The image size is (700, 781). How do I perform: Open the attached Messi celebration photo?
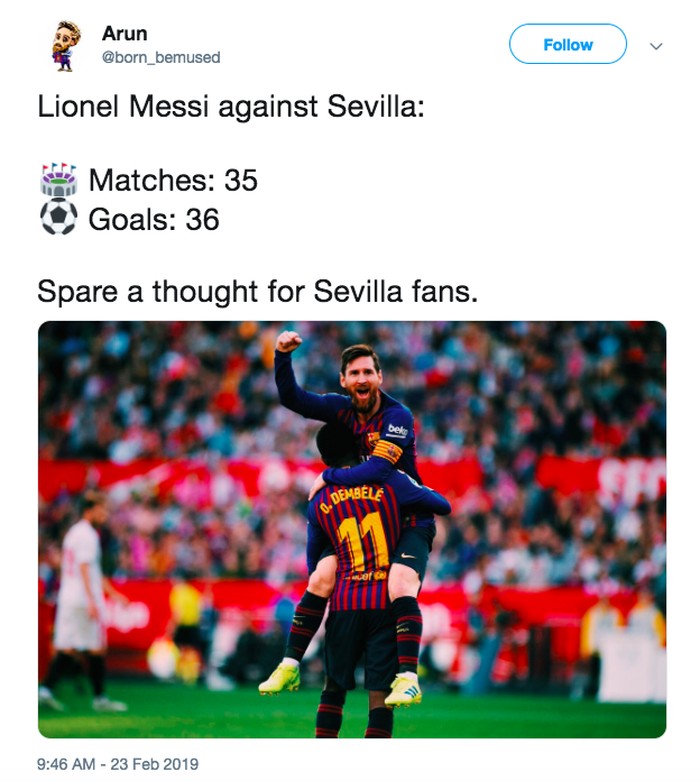pyautogui.click(x=352, y=530)
